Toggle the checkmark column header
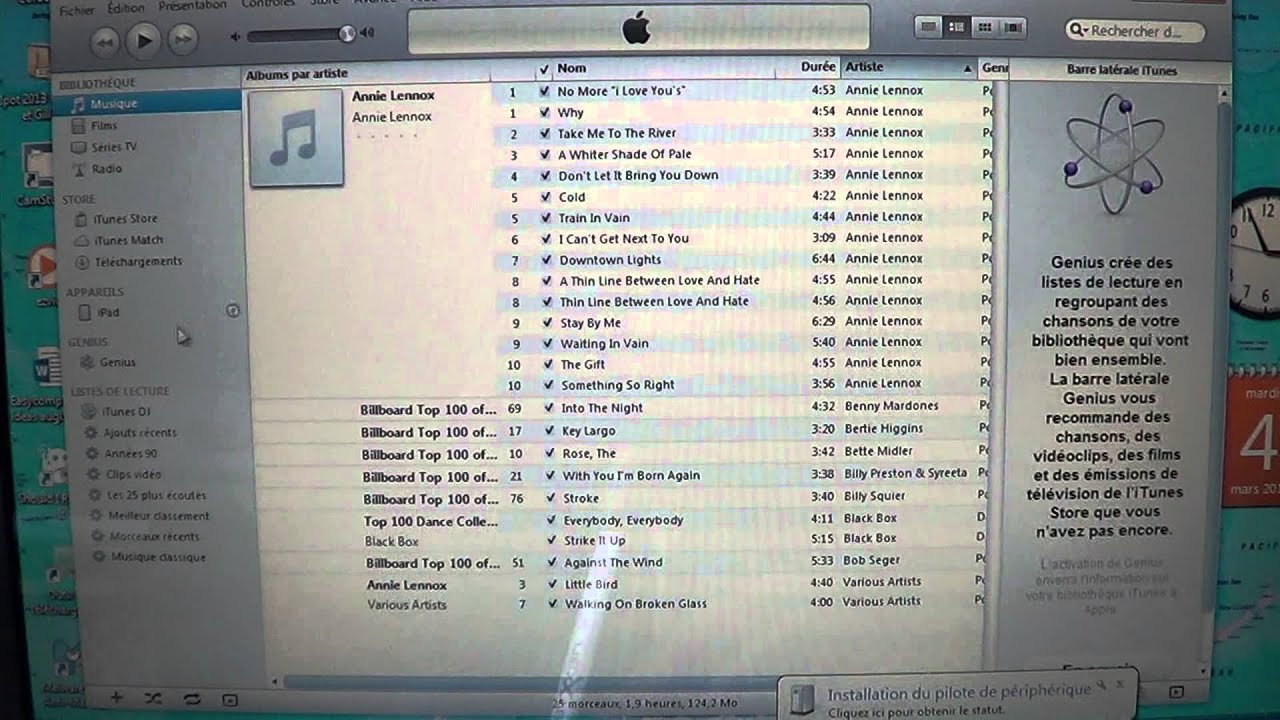 (543, 69)
